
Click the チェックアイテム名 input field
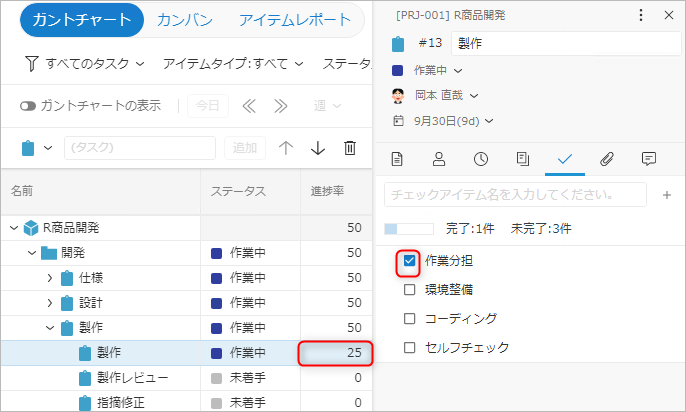tap(514, 194)
